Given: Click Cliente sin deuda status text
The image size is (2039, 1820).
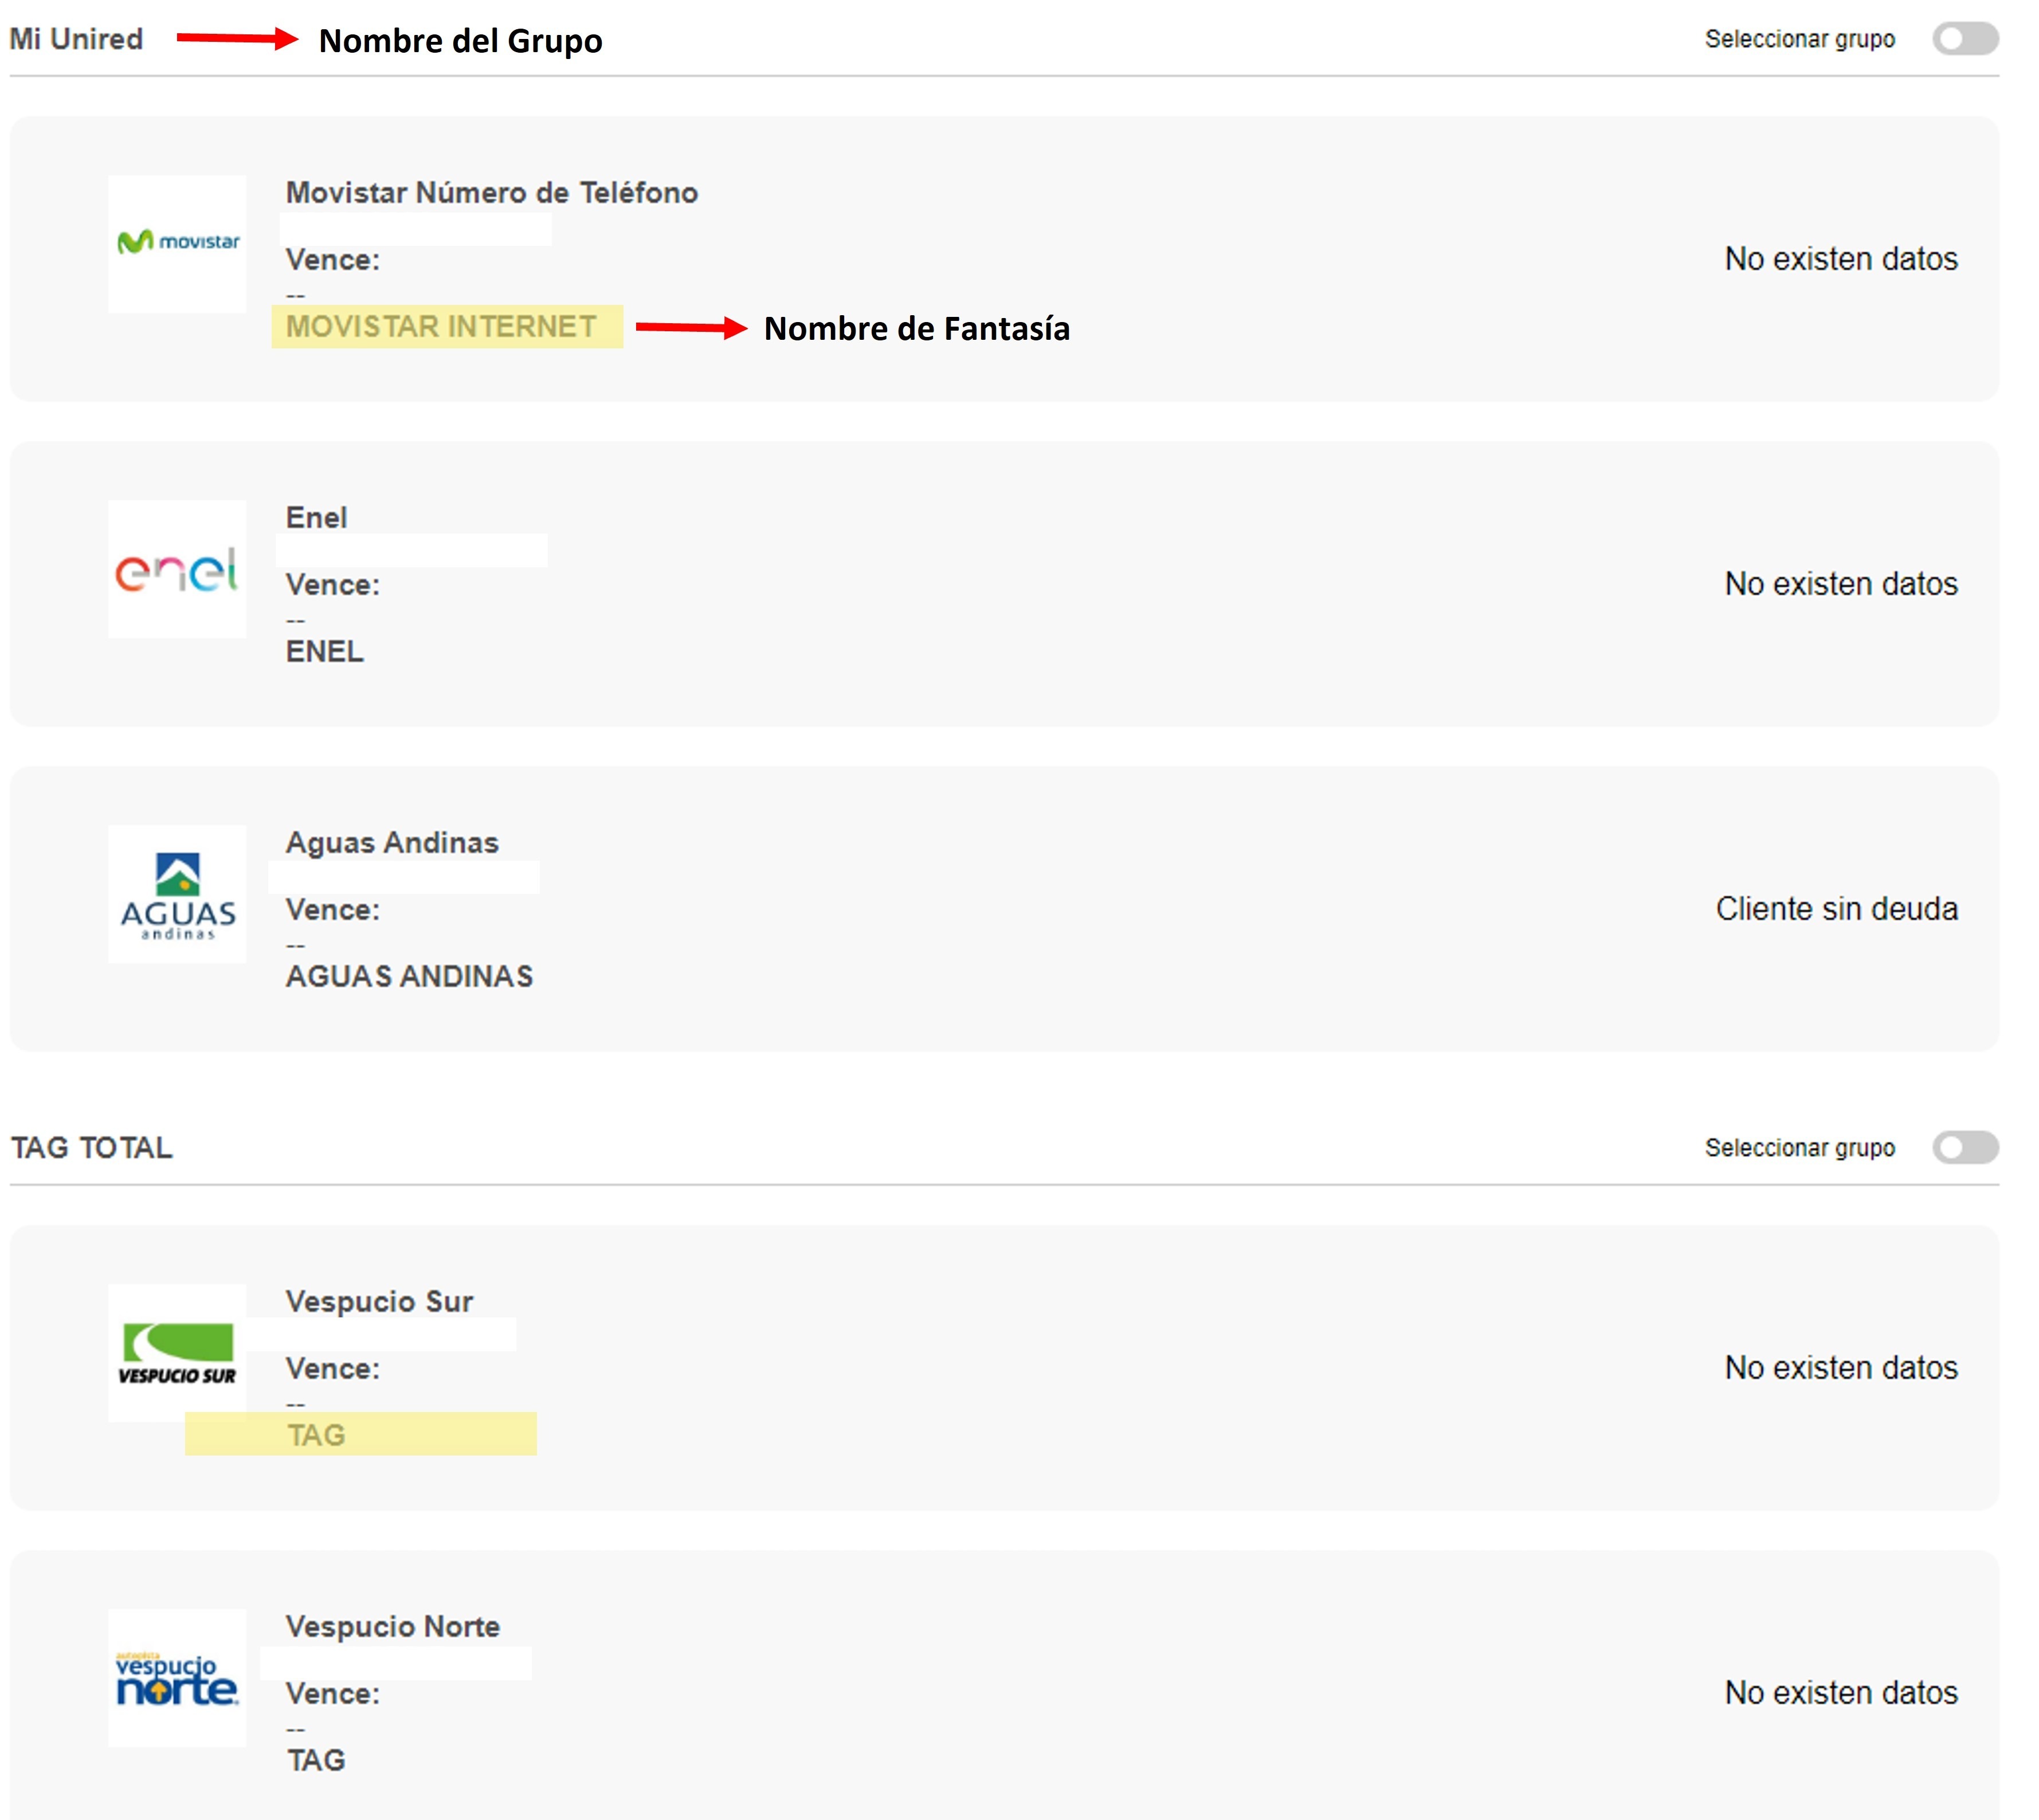Looking at the screenshot, I should 1836,908.
